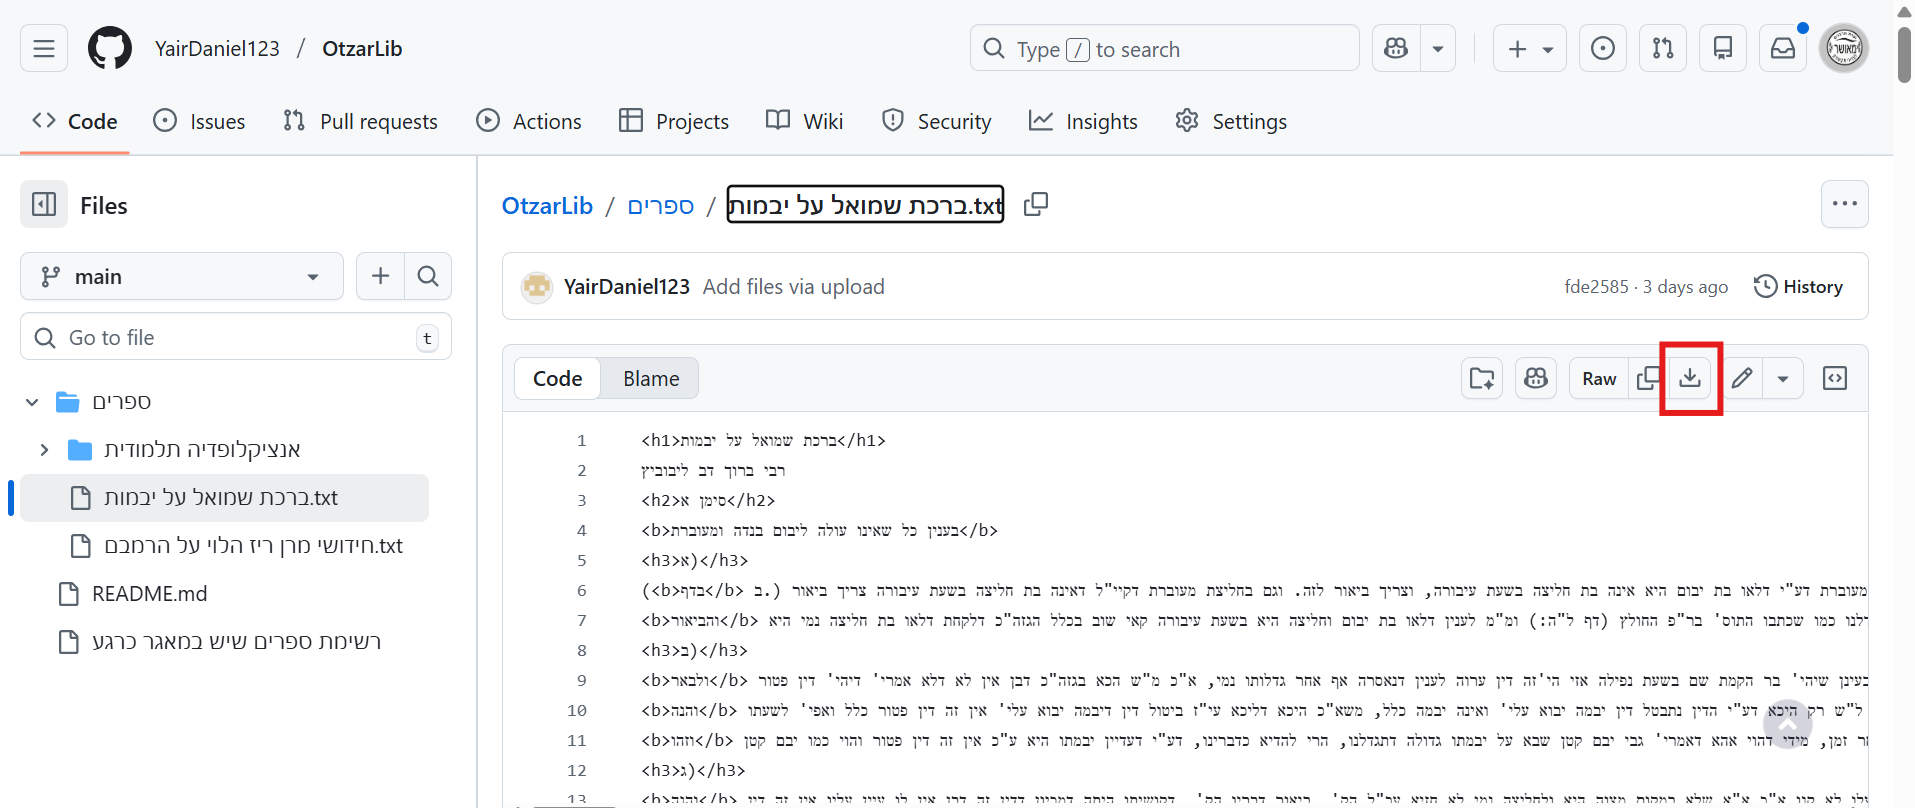Click the Go to file input
The width and height of the screenshot is (1915, 808).
(236, 337)
